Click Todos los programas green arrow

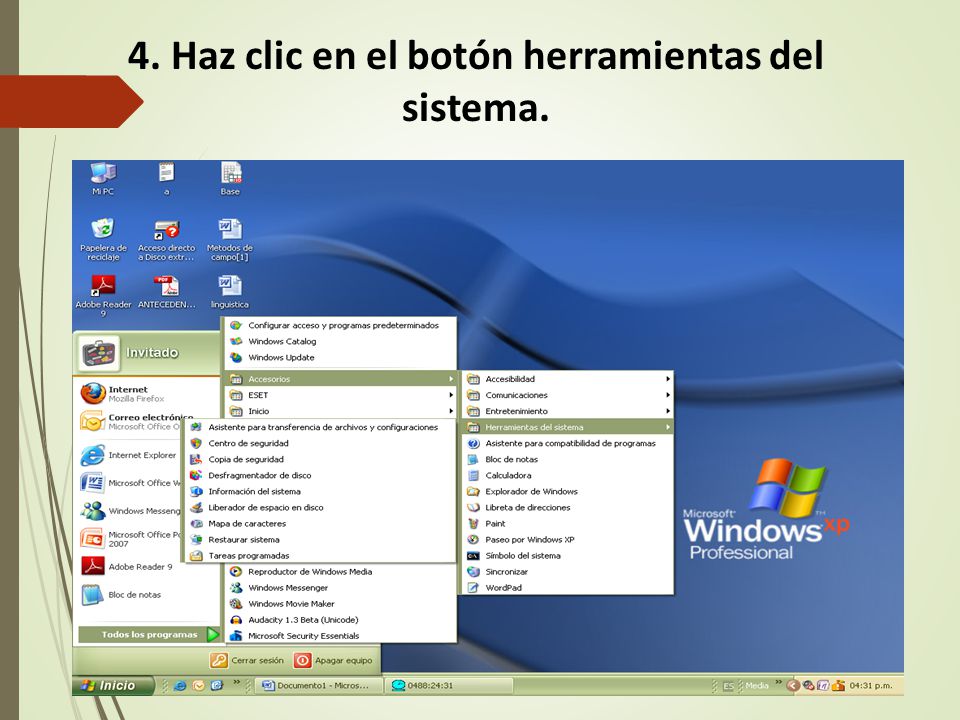(212, 634)
